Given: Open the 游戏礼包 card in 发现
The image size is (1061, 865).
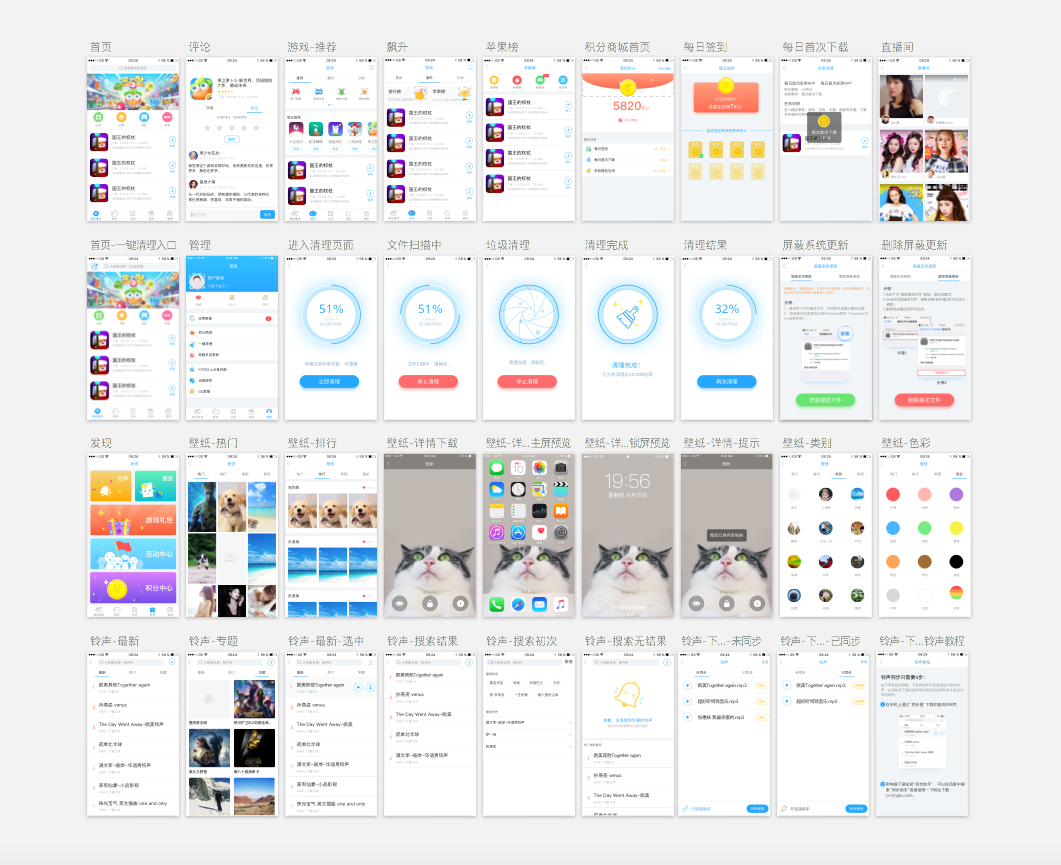Looking at the screenshot, I should click(133, 520).
